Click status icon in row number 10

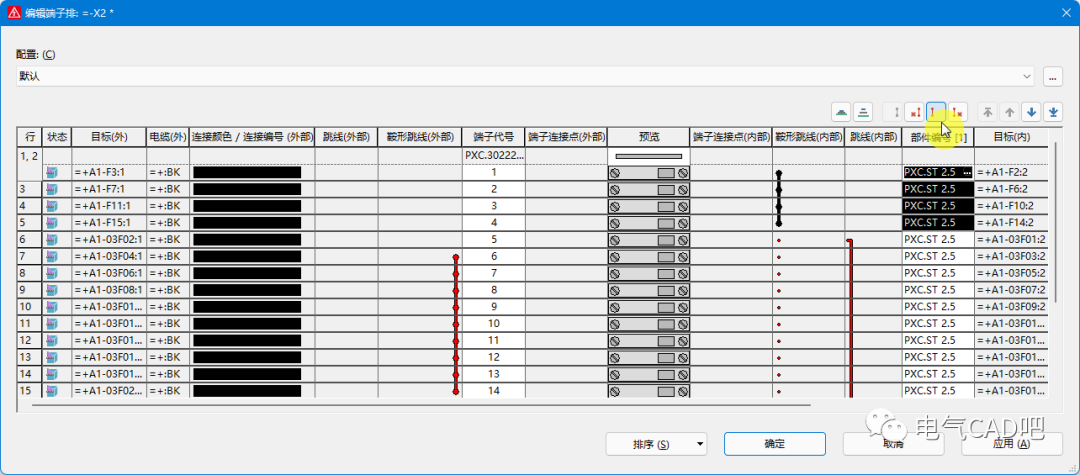click(x=52, y=307)
